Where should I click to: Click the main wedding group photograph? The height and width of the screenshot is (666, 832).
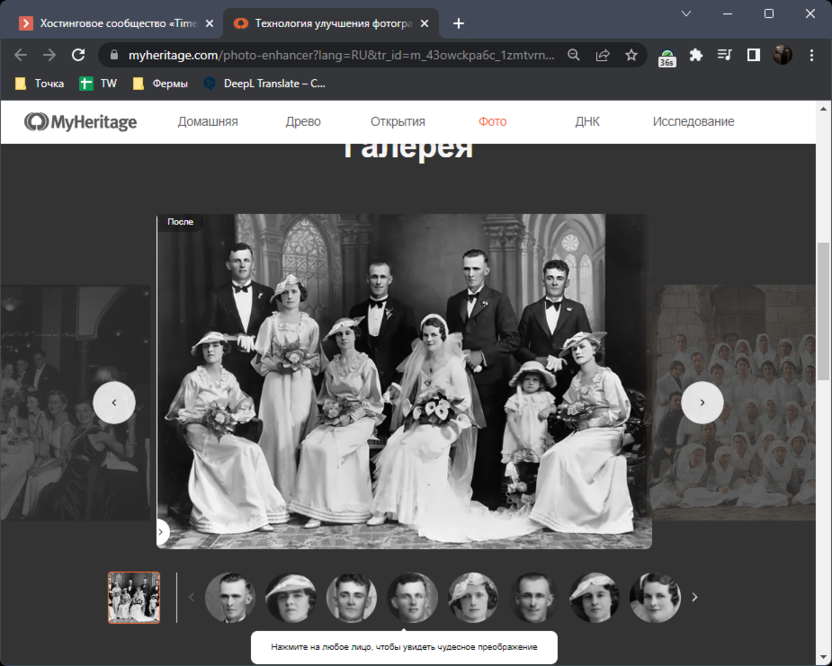(x=404, y=381)
